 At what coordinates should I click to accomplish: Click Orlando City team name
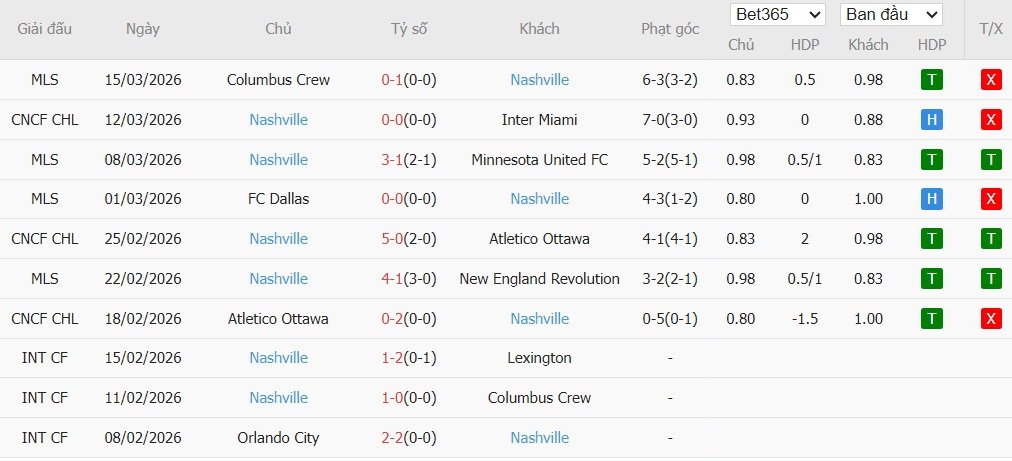tap(278, 438)
